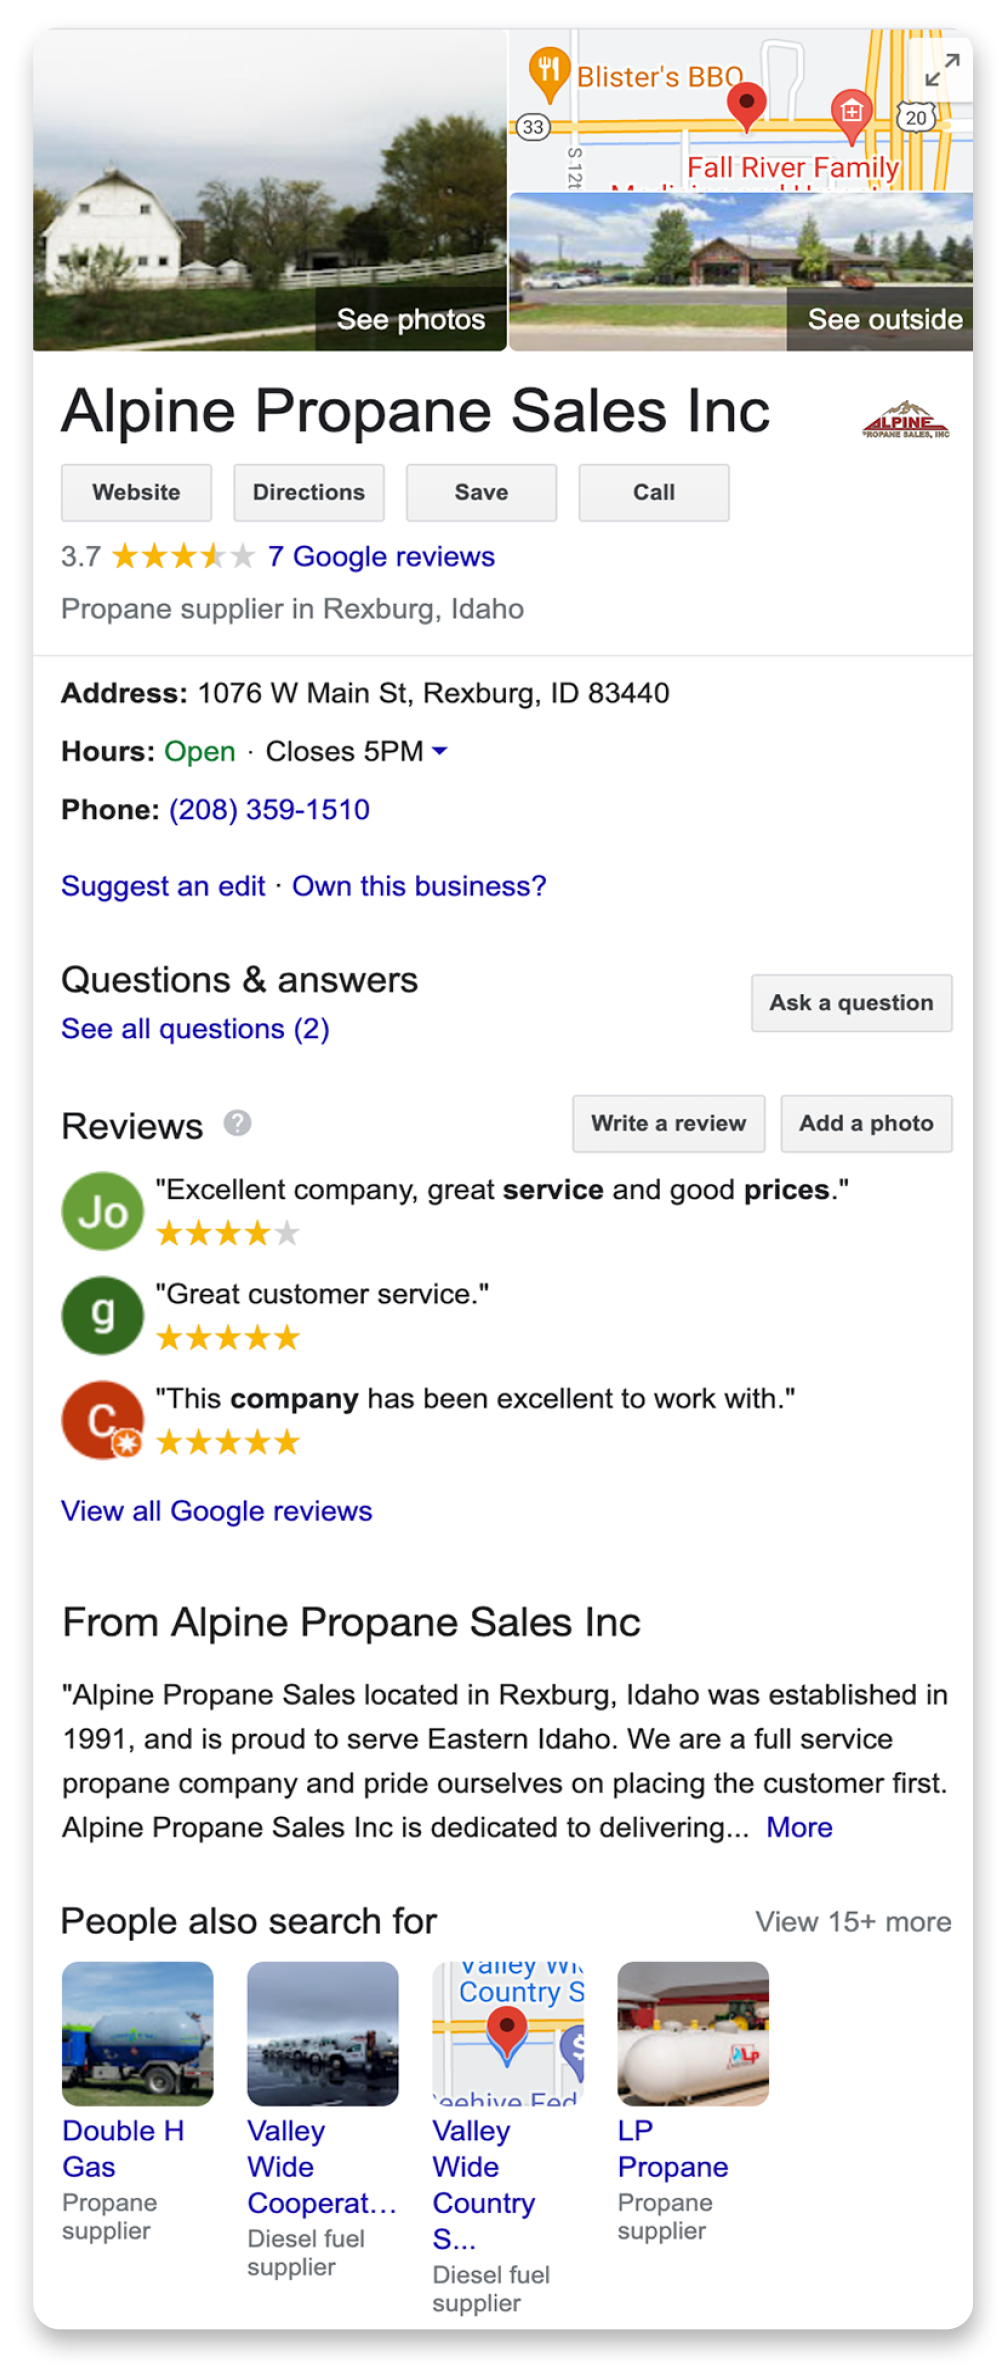Click the orange C reviewer avatar
This screenshot has width=1008, height=2375.
click(x=102, y=1420)
